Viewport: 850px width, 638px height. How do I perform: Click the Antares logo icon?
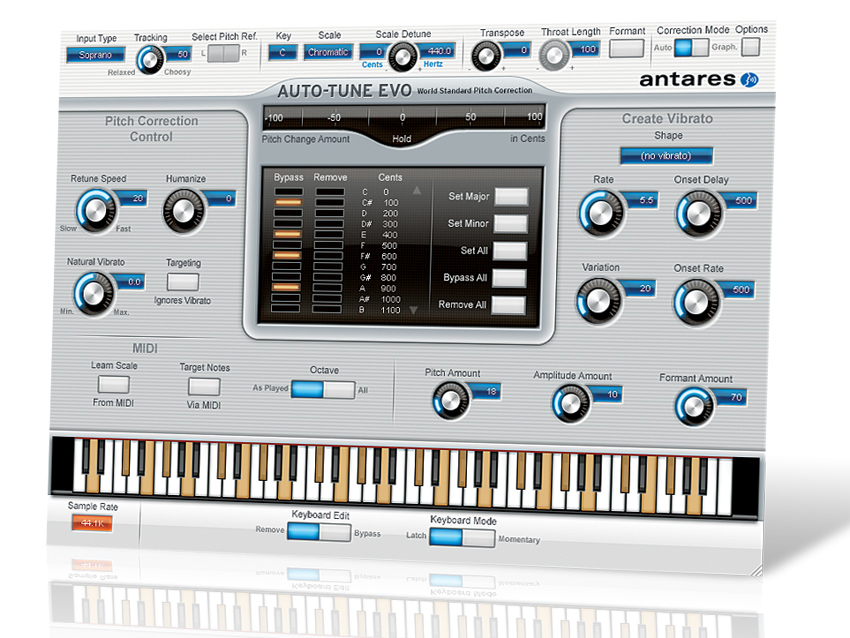pyautogui.click(x=750, y=80)
